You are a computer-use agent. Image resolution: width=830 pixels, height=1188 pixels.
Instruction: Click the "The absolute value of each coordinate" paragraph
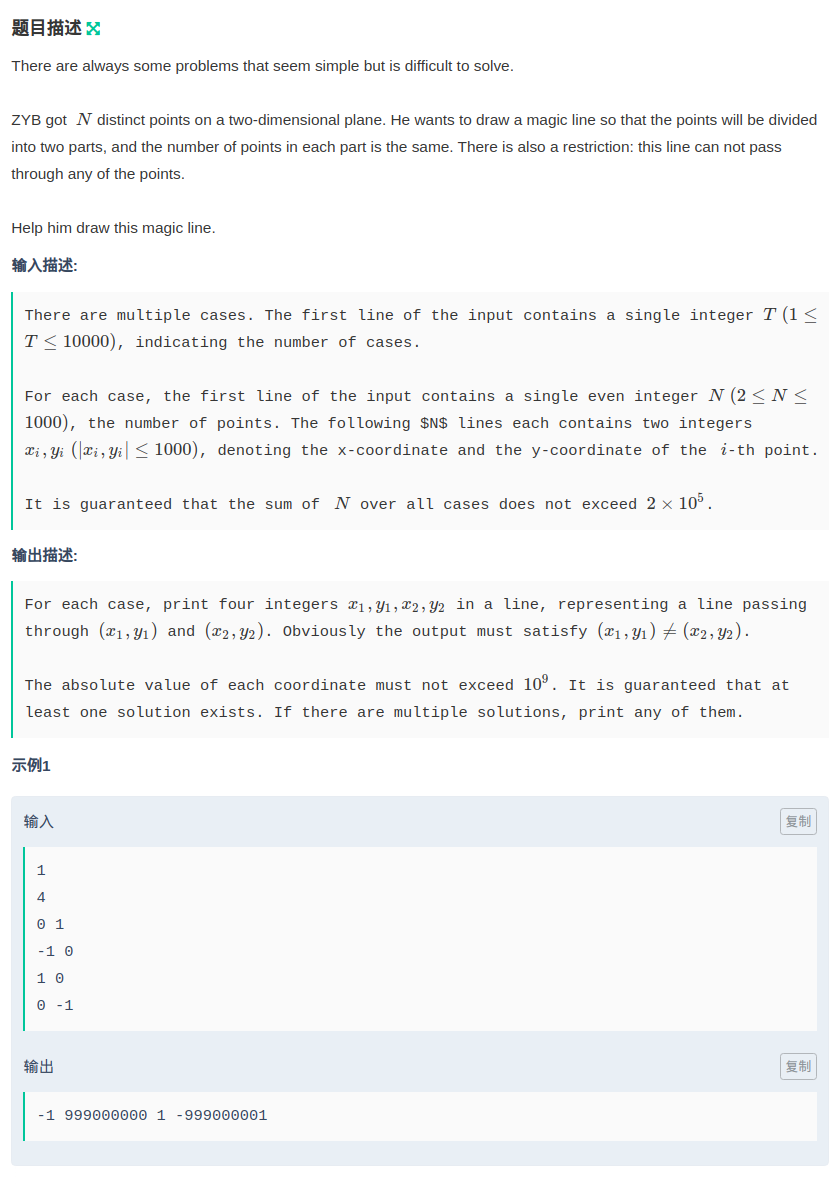tap(407, 698)
